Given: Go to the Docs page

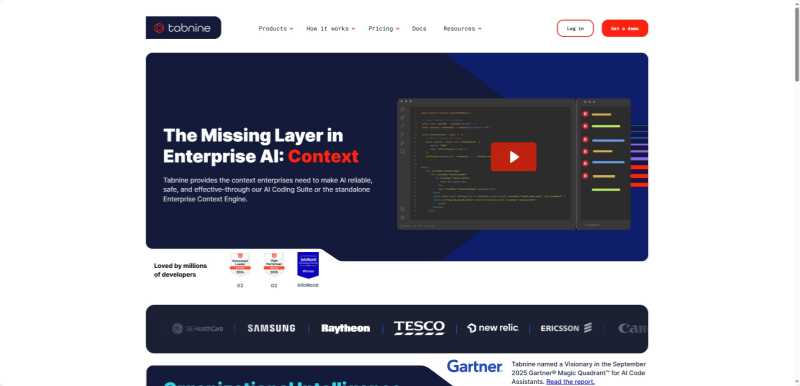Looking at the screenshot, I should [419, 29].
